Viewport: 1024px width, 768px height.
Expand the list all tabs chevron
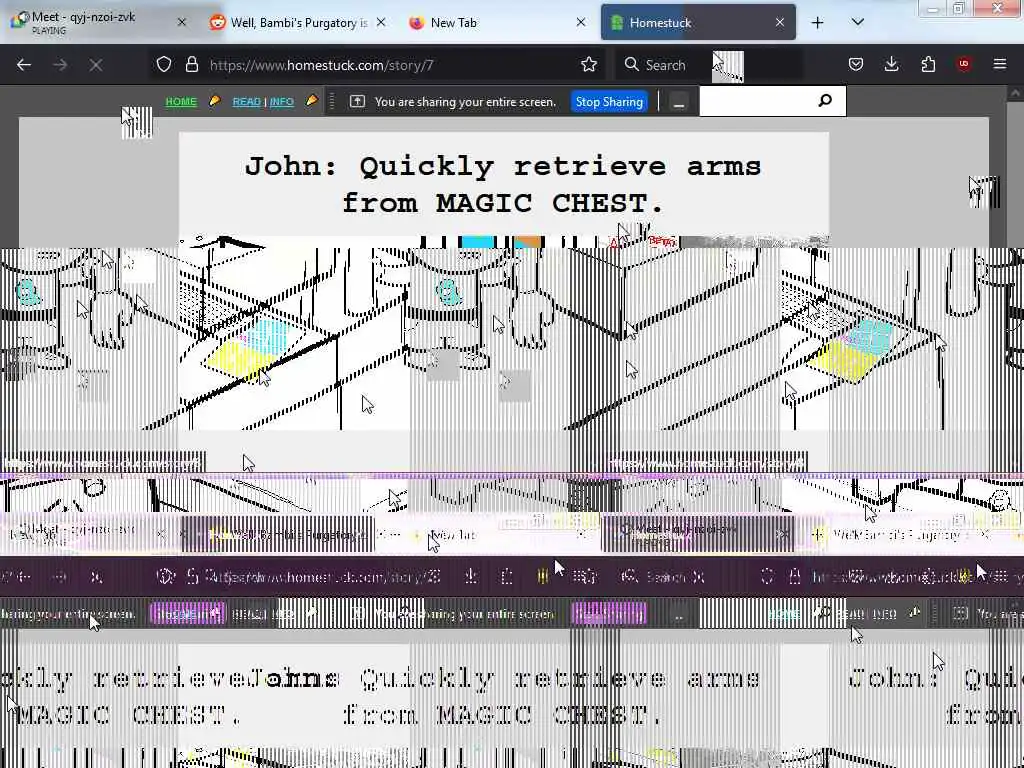(857, 22)
